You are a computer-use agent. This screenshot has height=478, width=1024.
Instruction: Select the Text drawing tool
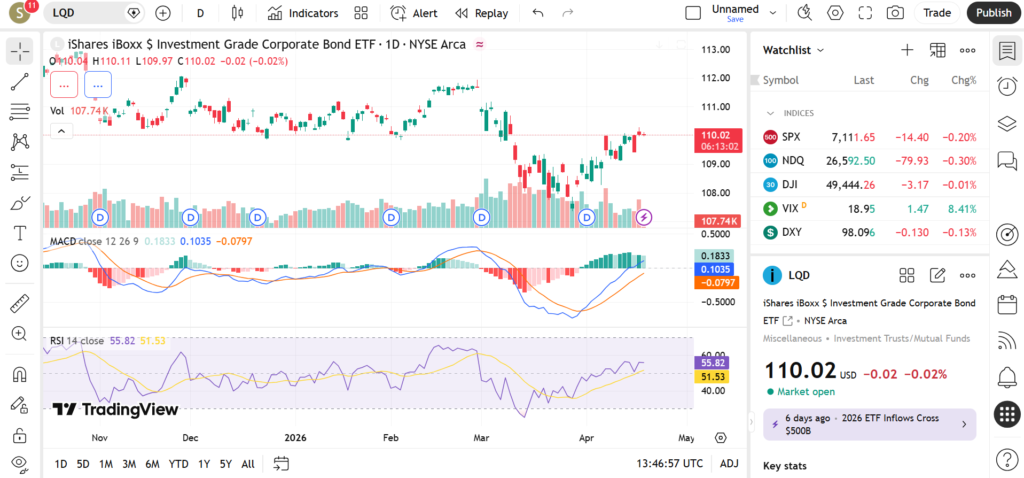(x=19, y=233)
